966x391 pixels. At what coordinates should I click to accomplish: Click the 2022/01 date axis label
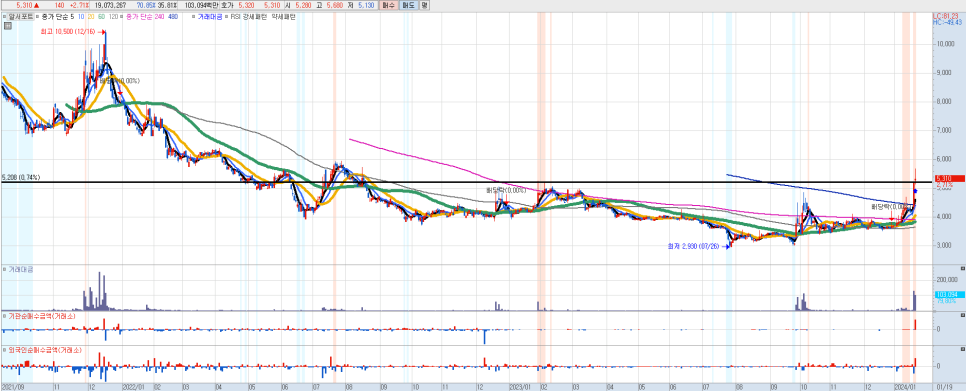(134, 387)
